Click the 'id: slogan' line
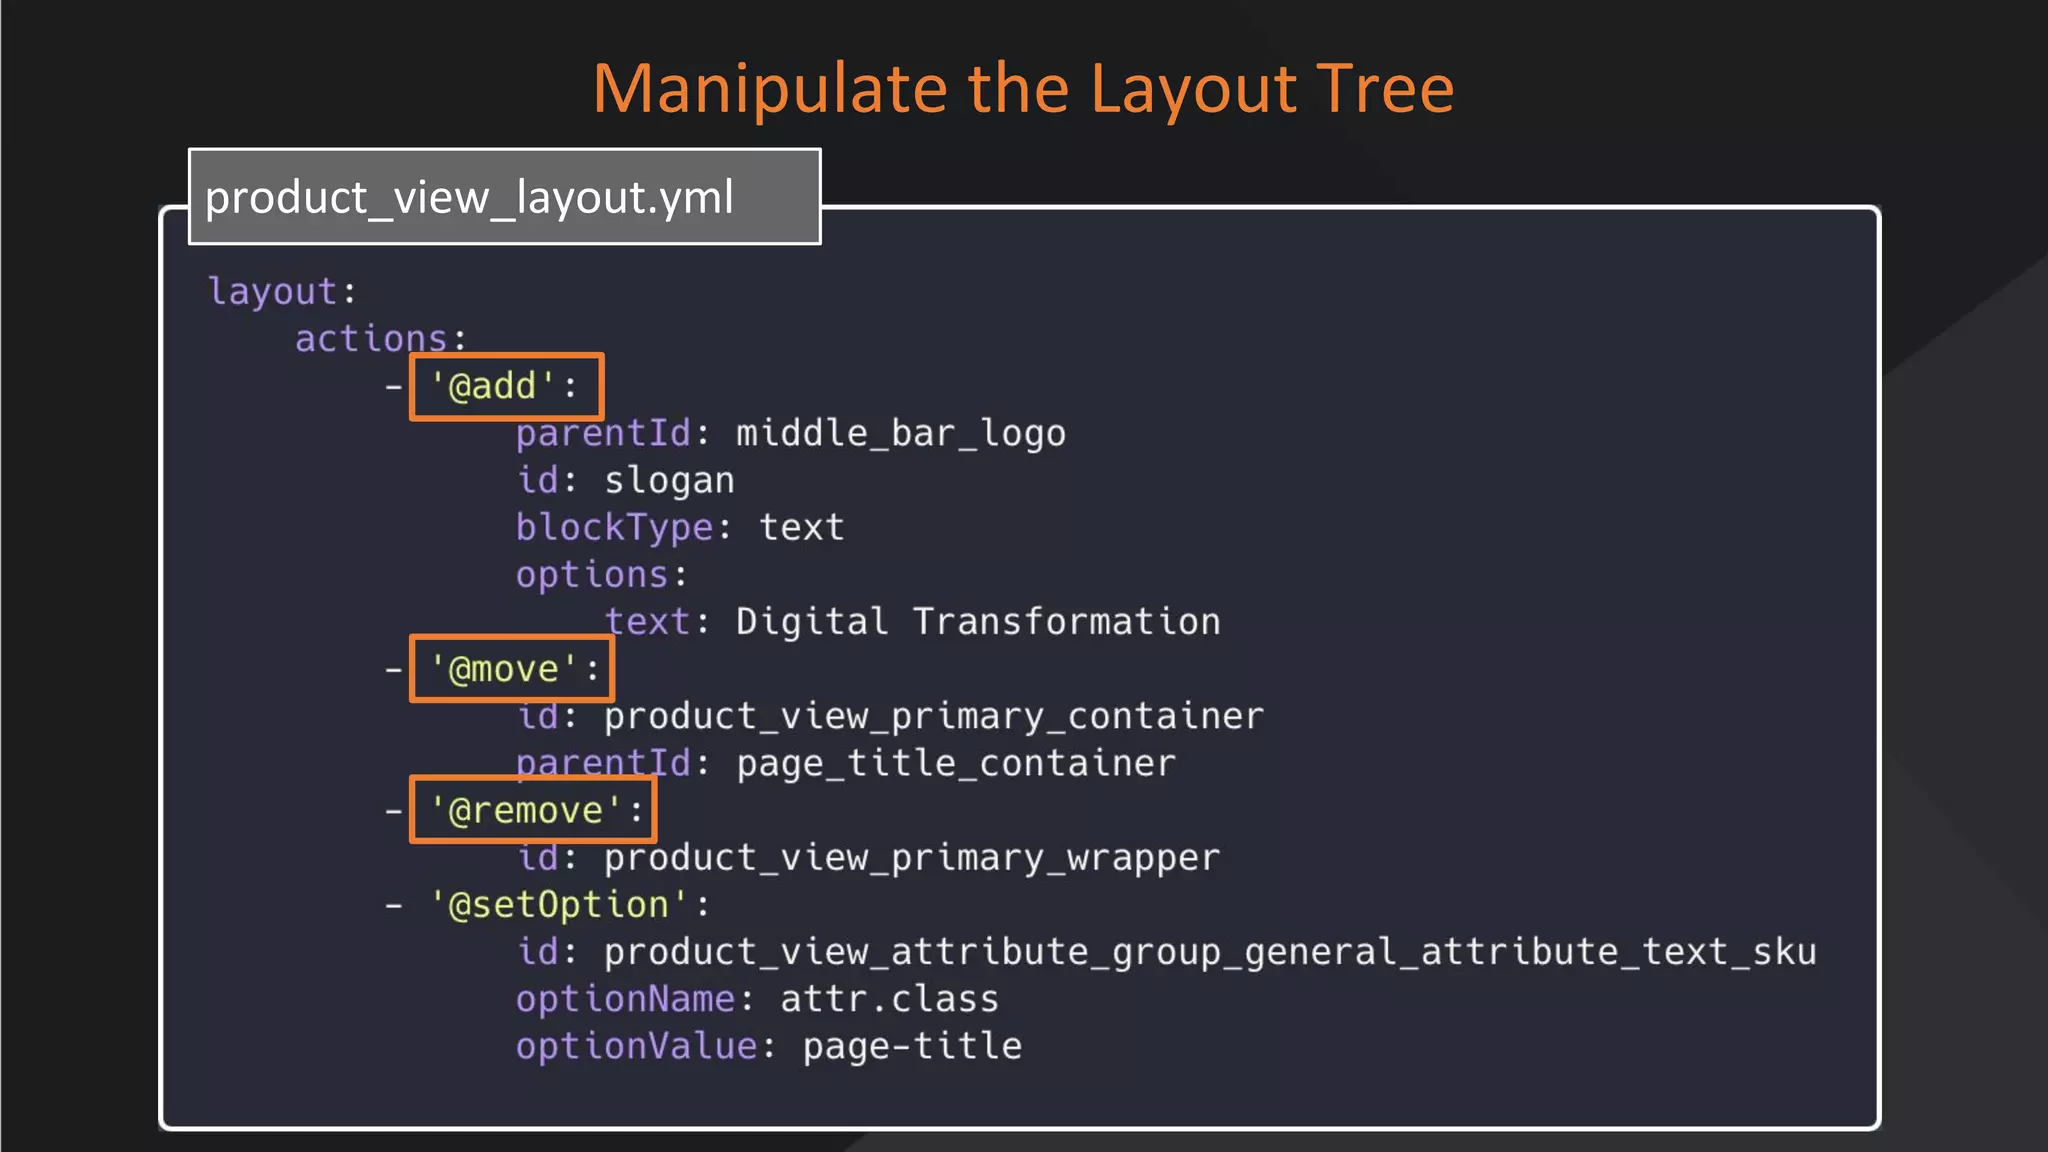Viewport: 2048px width, 1152px height. click(626, 481)
